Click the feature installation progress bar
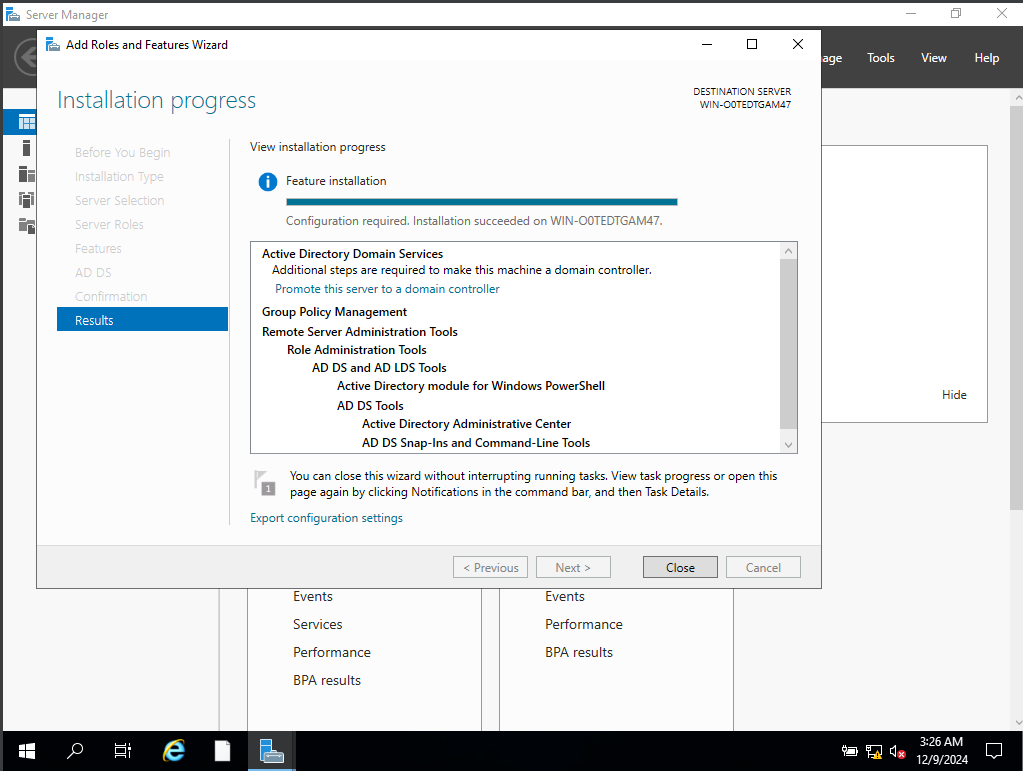1023x771 pixels. pyautogui.click(x=481, y=202)
